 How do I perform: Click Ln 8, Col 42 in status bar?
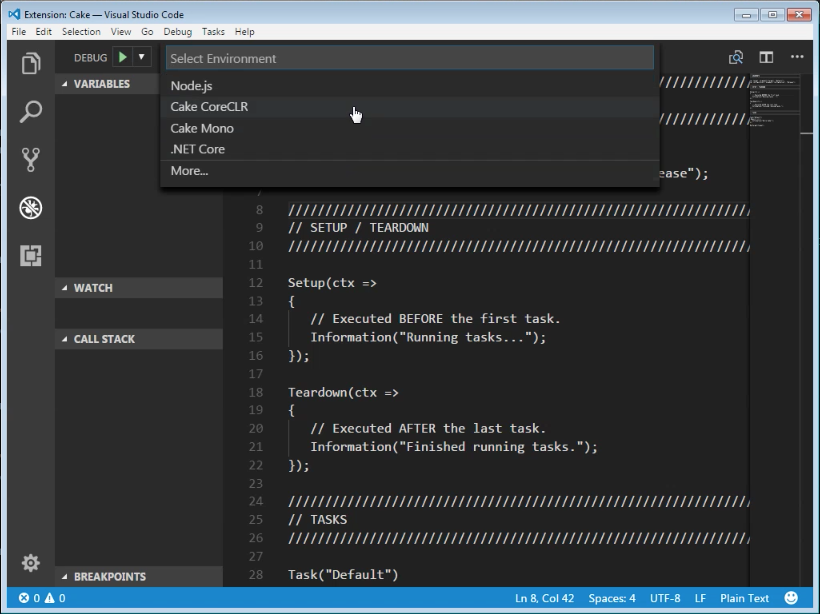(544, 598)
